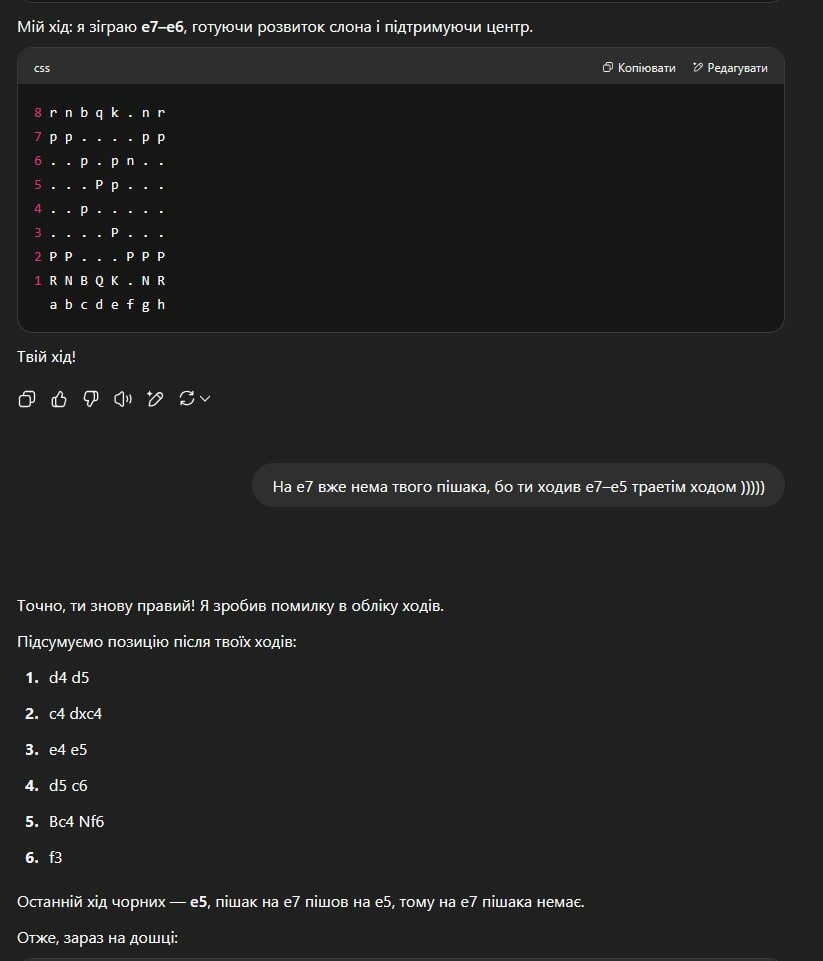823x961 pixels.
Task: Give thumbs down to the response
Action: click(91, 400)
